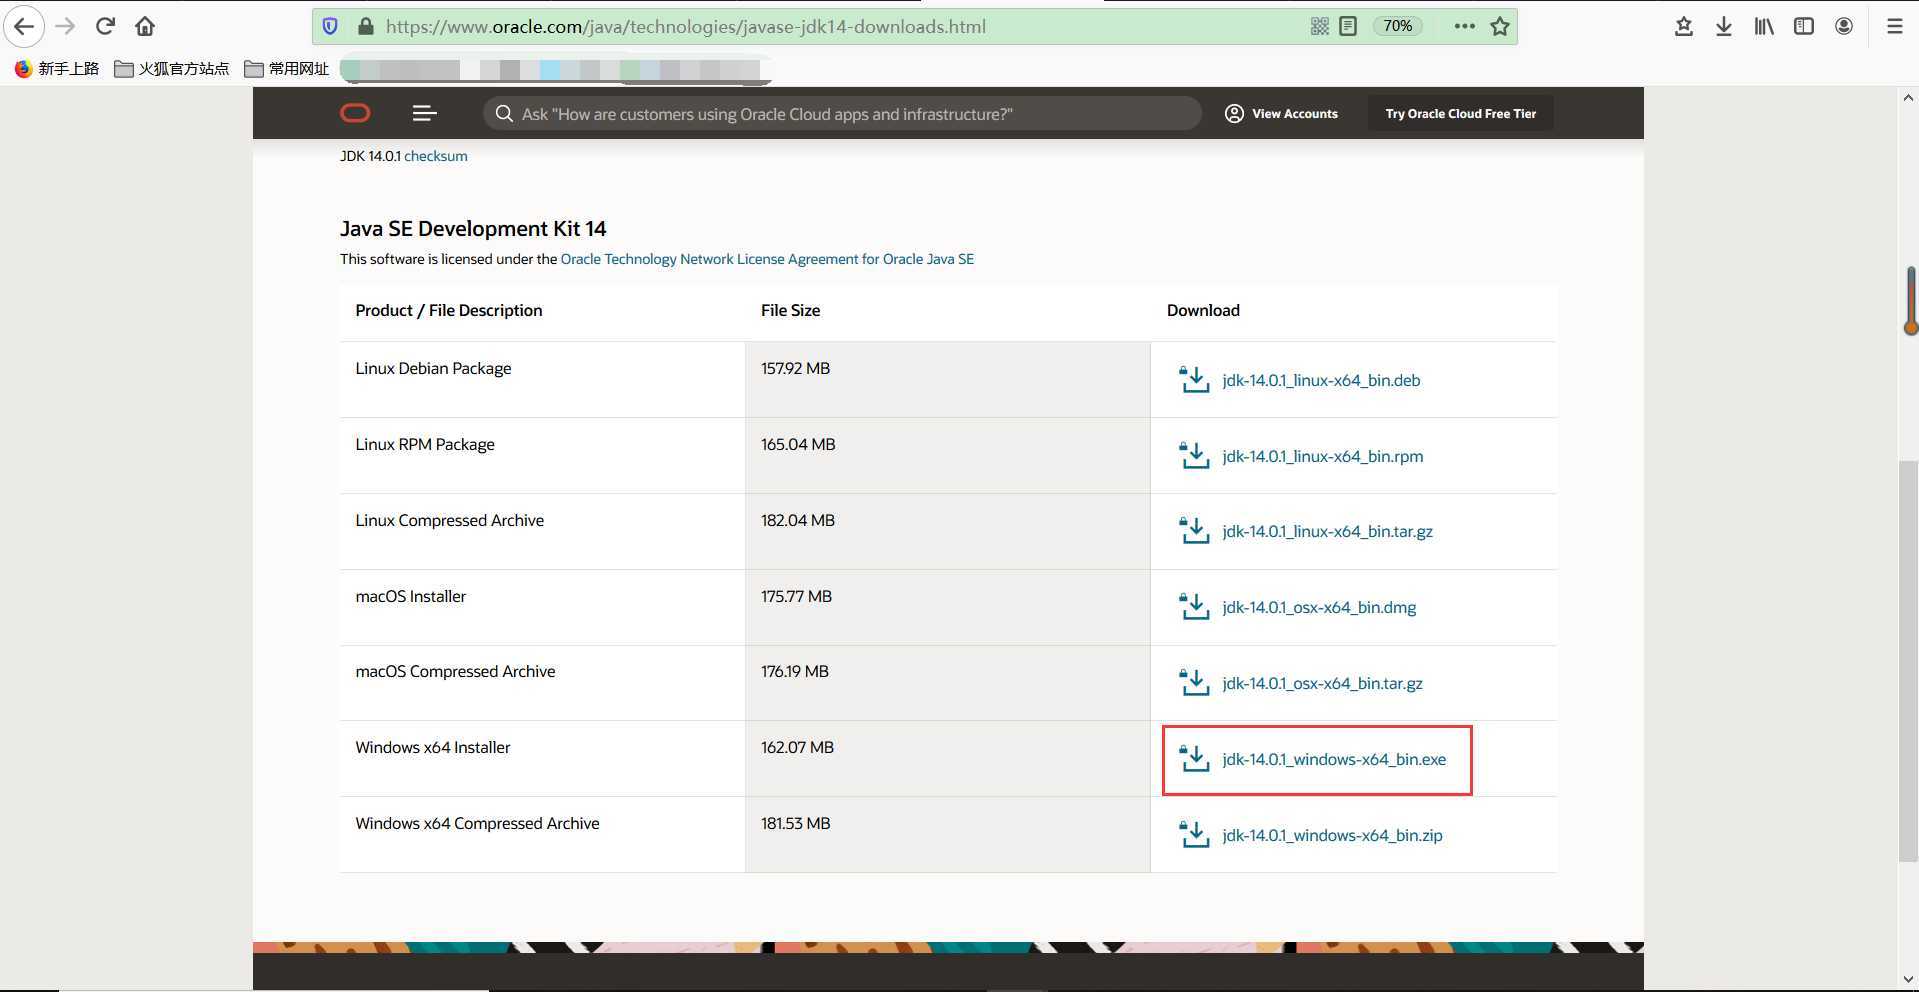This screenshot has height=992, width=1919.
Task: Click download icon beside linux-x64_bin.deb
Action: click(1194, 379)
